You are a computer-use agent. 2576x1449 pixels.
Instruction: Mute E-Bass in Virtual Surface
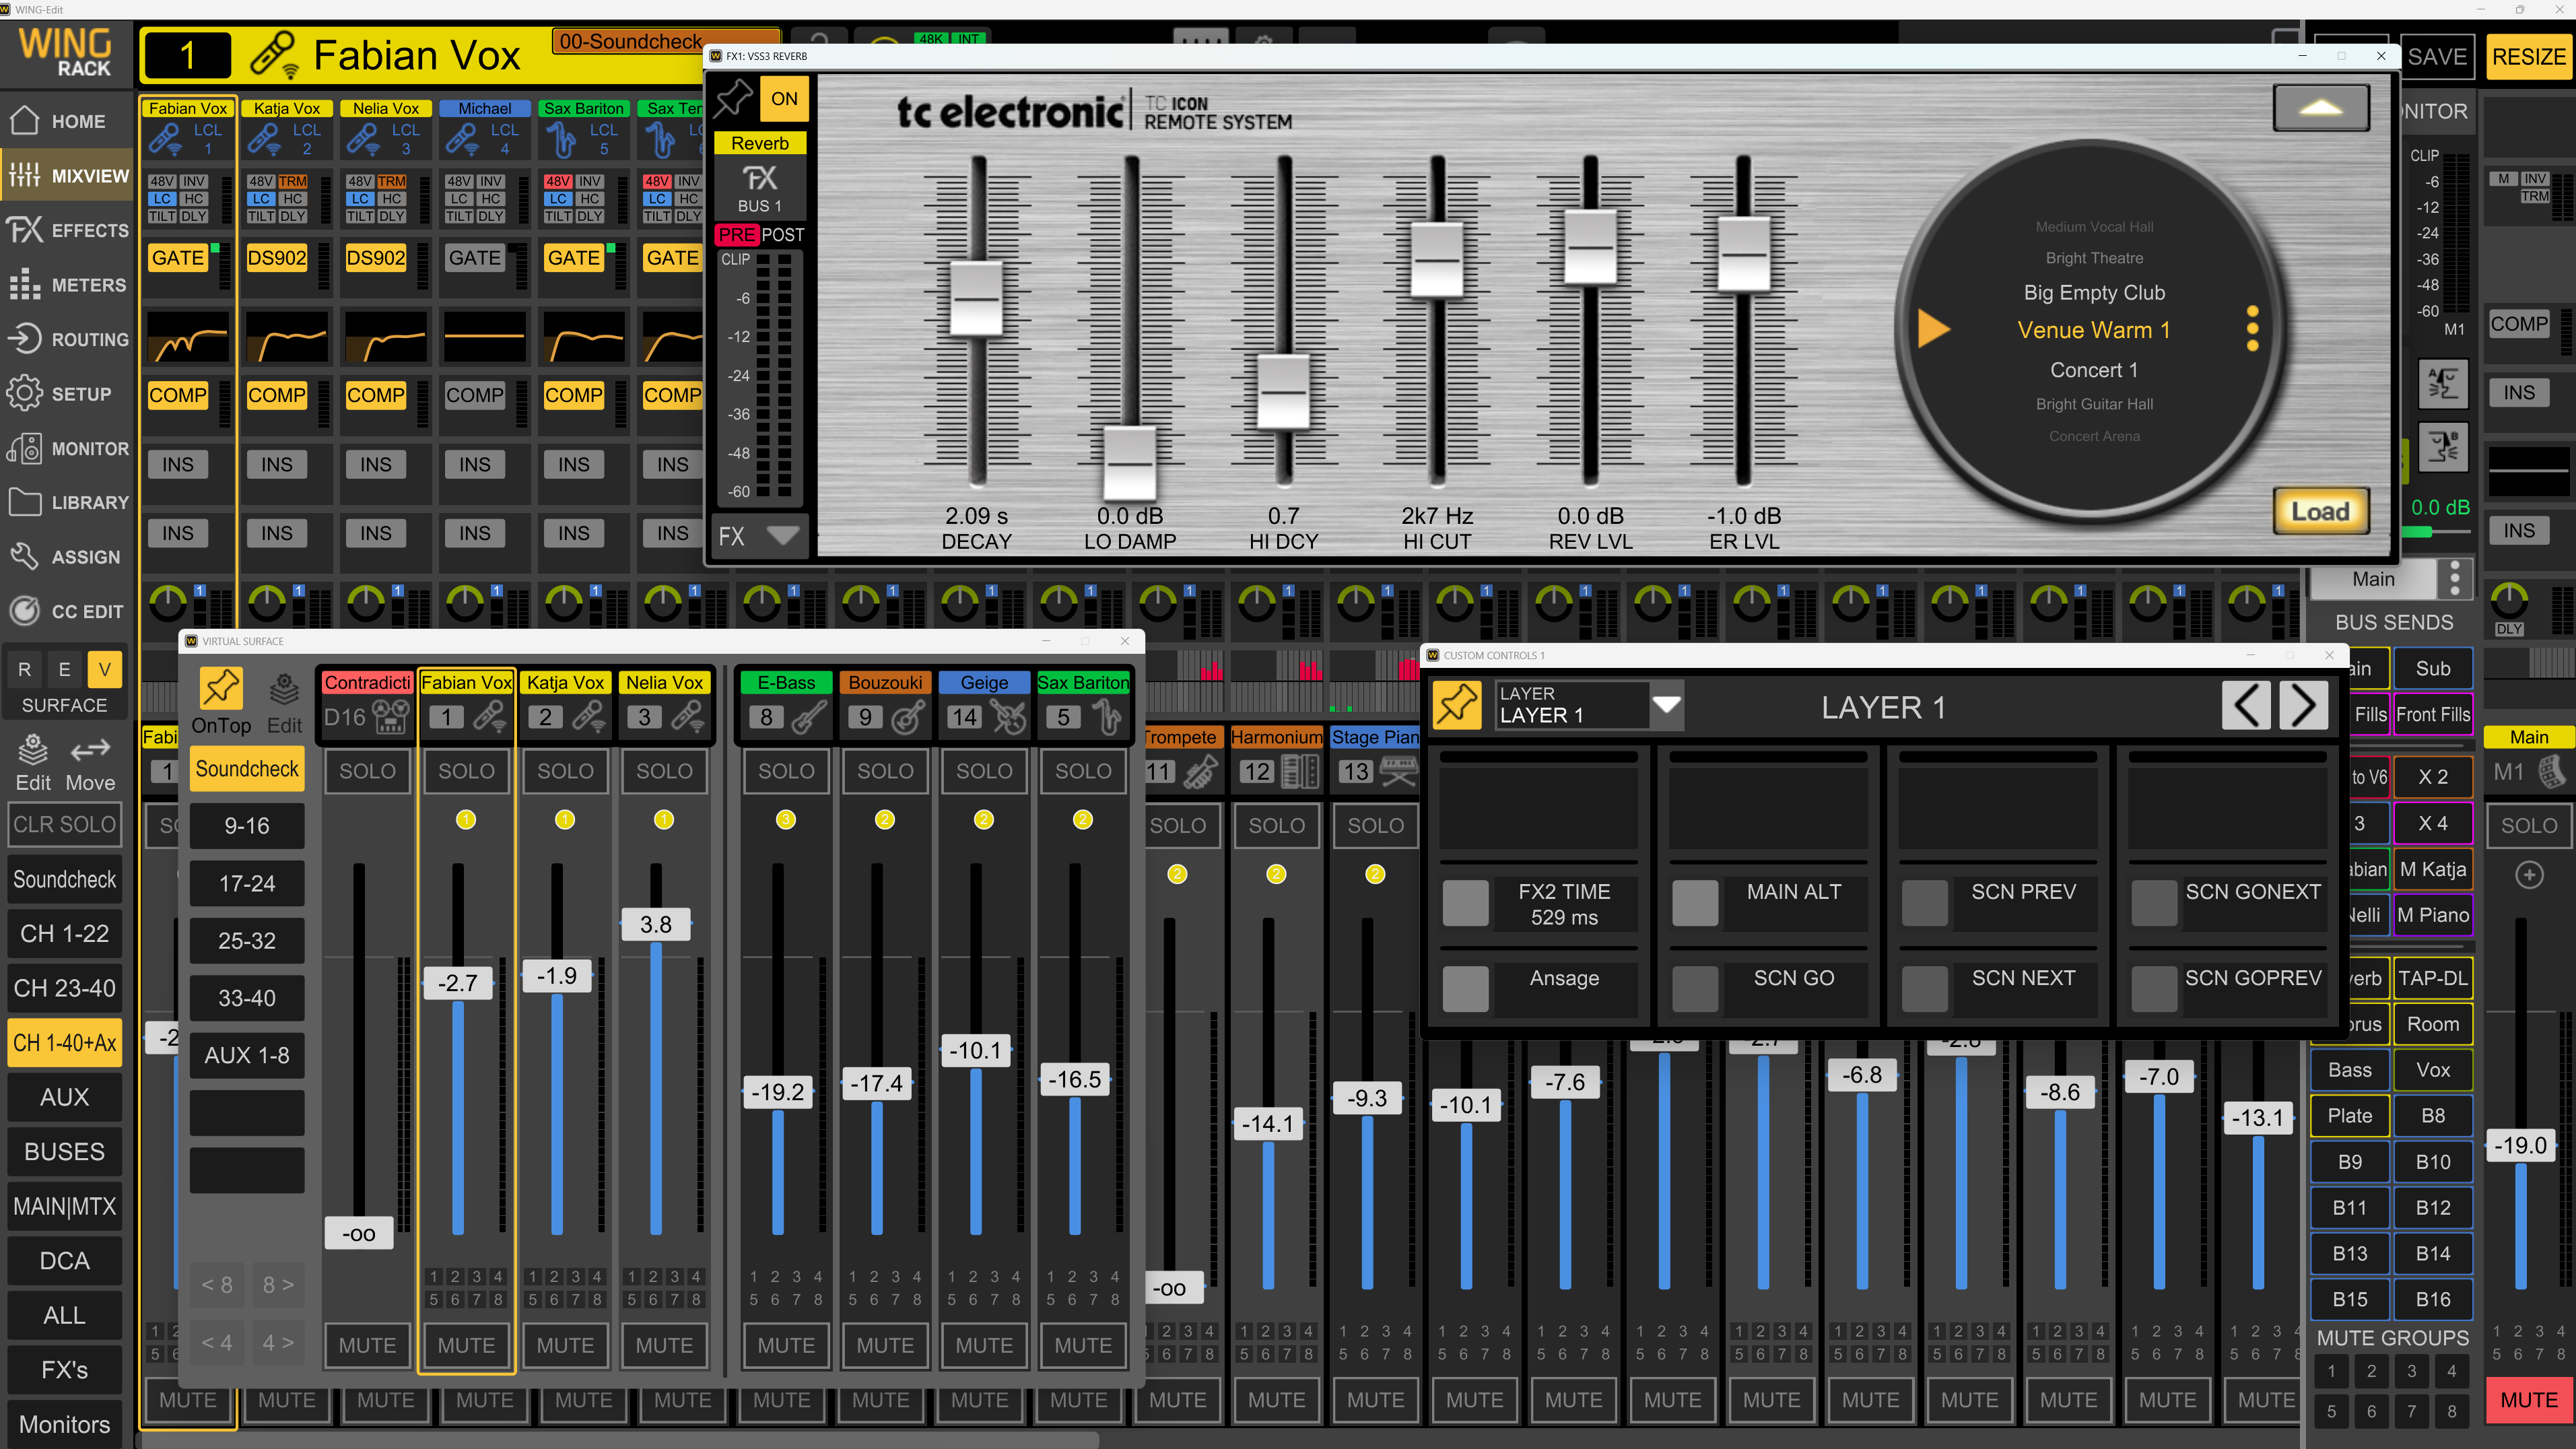pyautogui.click(x=786, y=1345)
